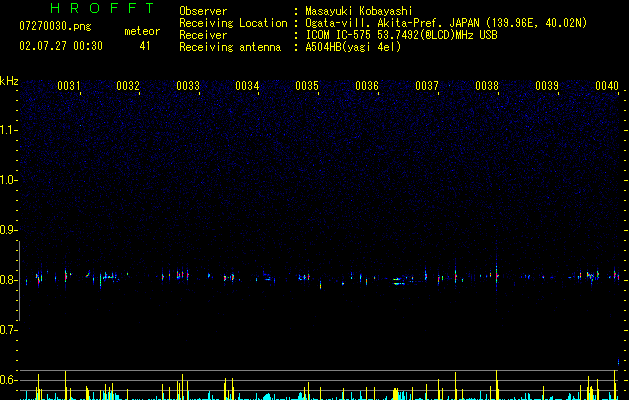The image size is (629, 400).
Task: Click the 0037 time marker
Action: pos(427,86)
